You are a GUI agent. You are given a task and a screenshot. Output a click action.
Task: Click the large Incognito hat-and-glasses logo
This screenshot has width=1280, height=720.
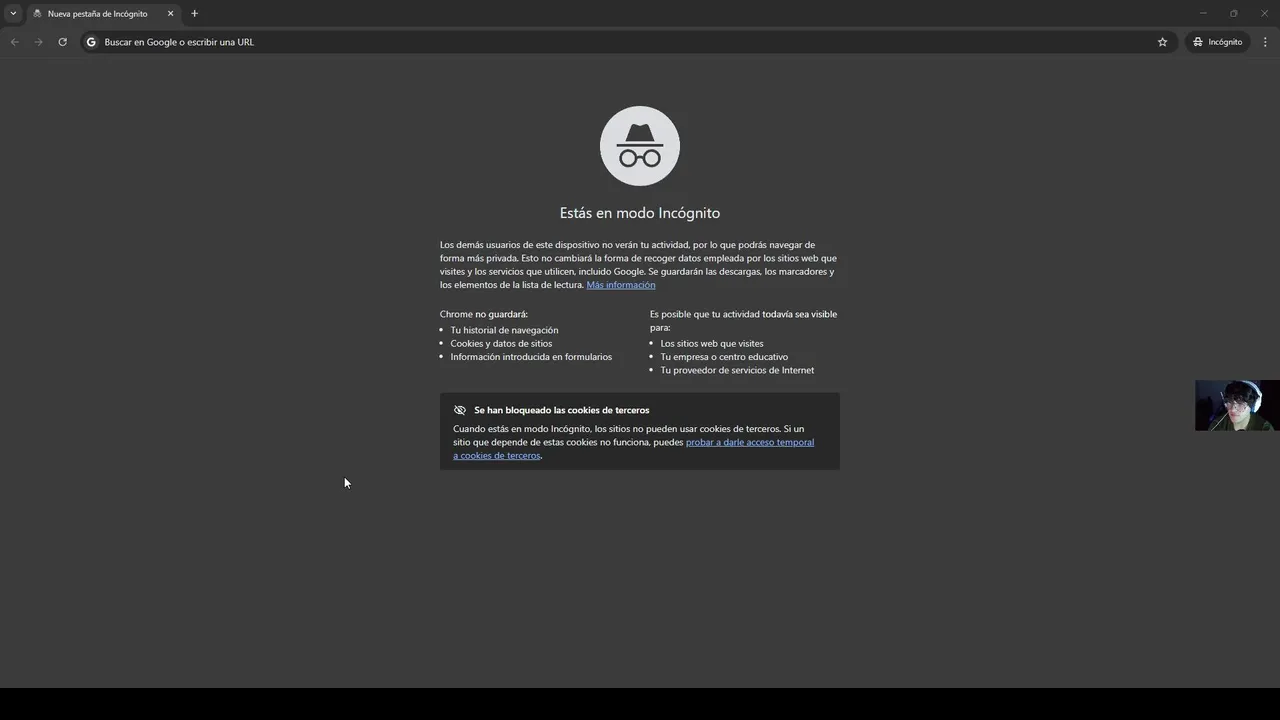point(640,146)
